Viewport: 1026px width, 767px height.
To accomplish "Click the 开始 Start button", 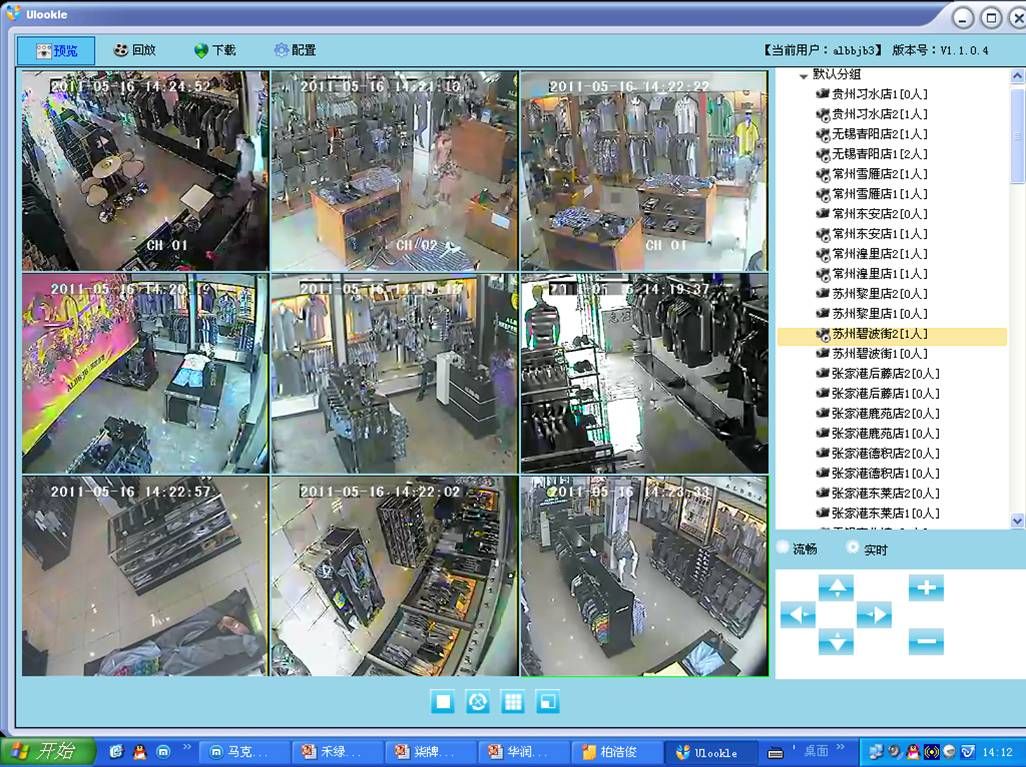I will (x=48, y=752).
